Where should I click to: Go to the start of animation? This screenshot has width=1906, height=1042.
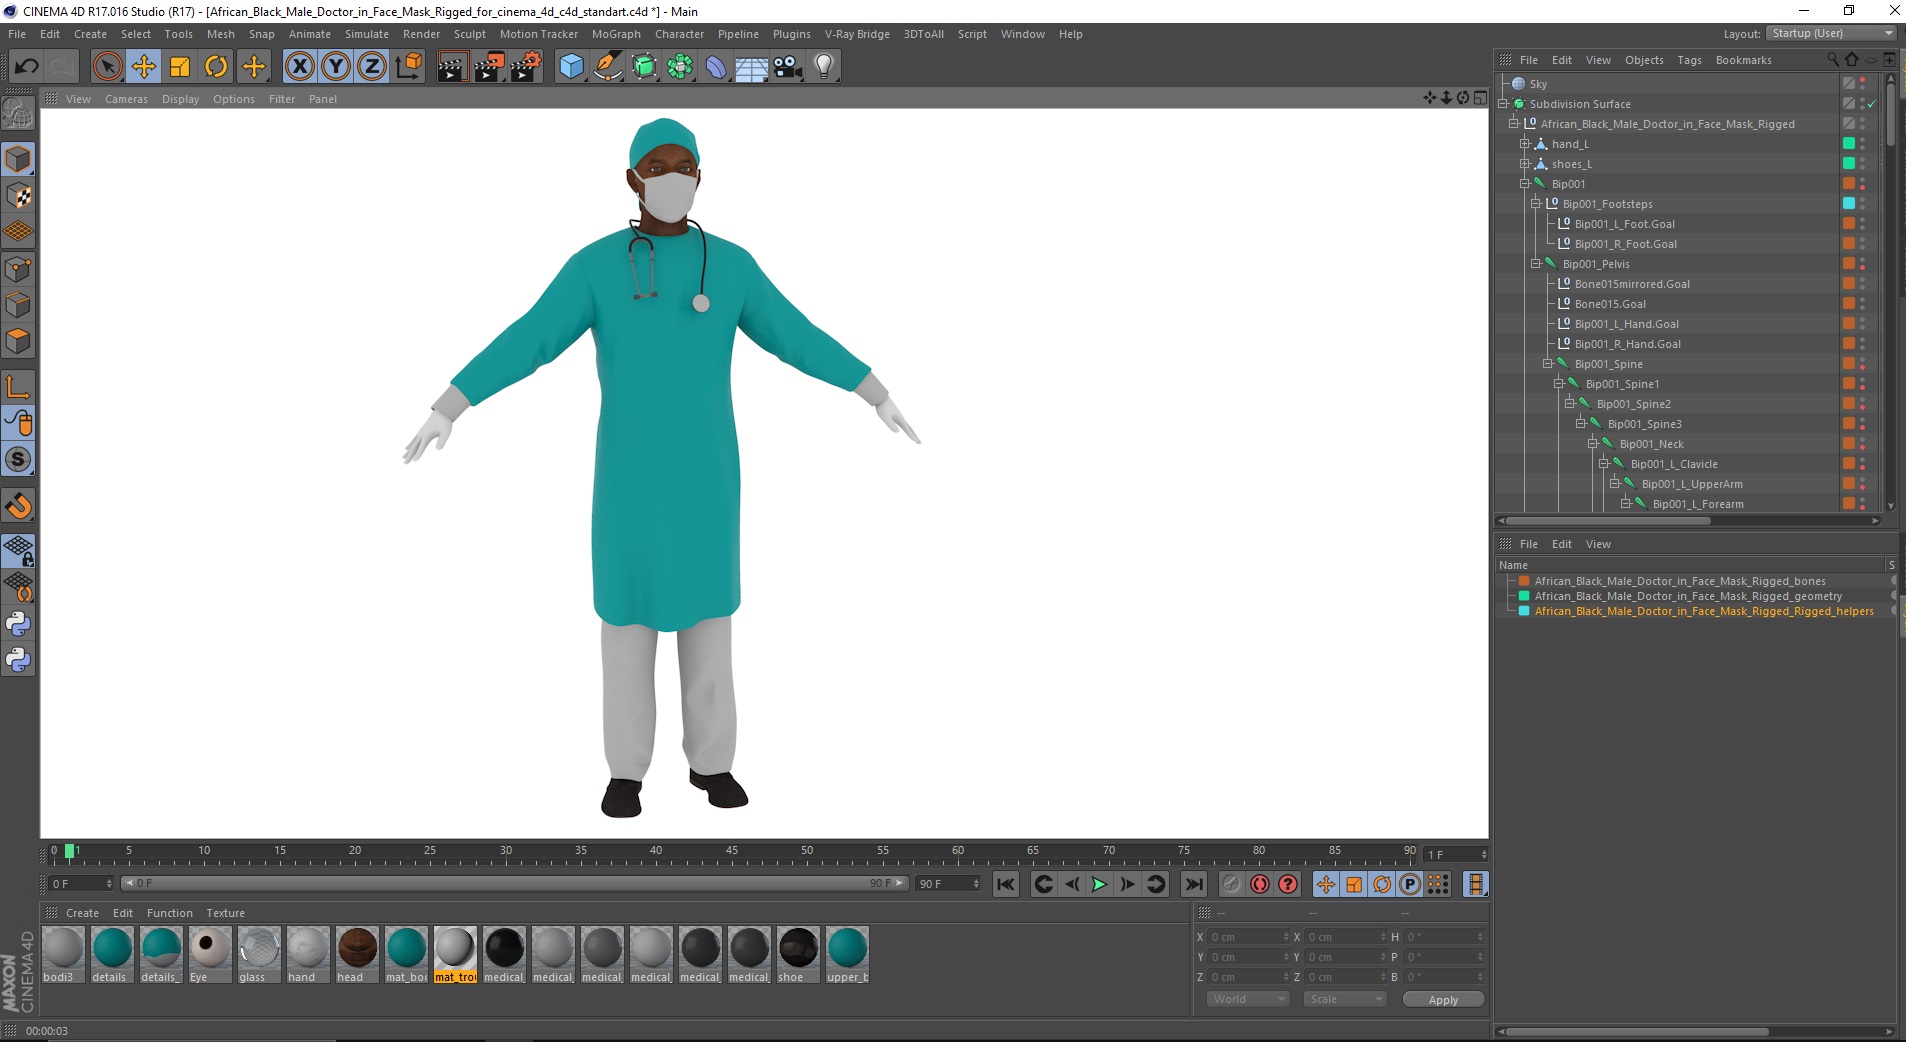tap(1006, 884)
